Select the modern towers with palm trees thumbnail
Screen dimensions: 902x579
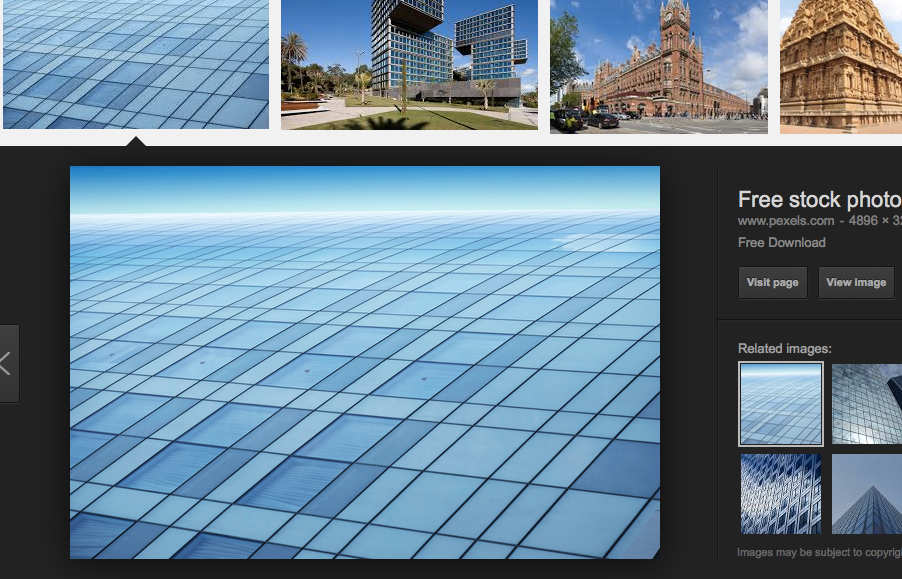(x=409, y=64)
